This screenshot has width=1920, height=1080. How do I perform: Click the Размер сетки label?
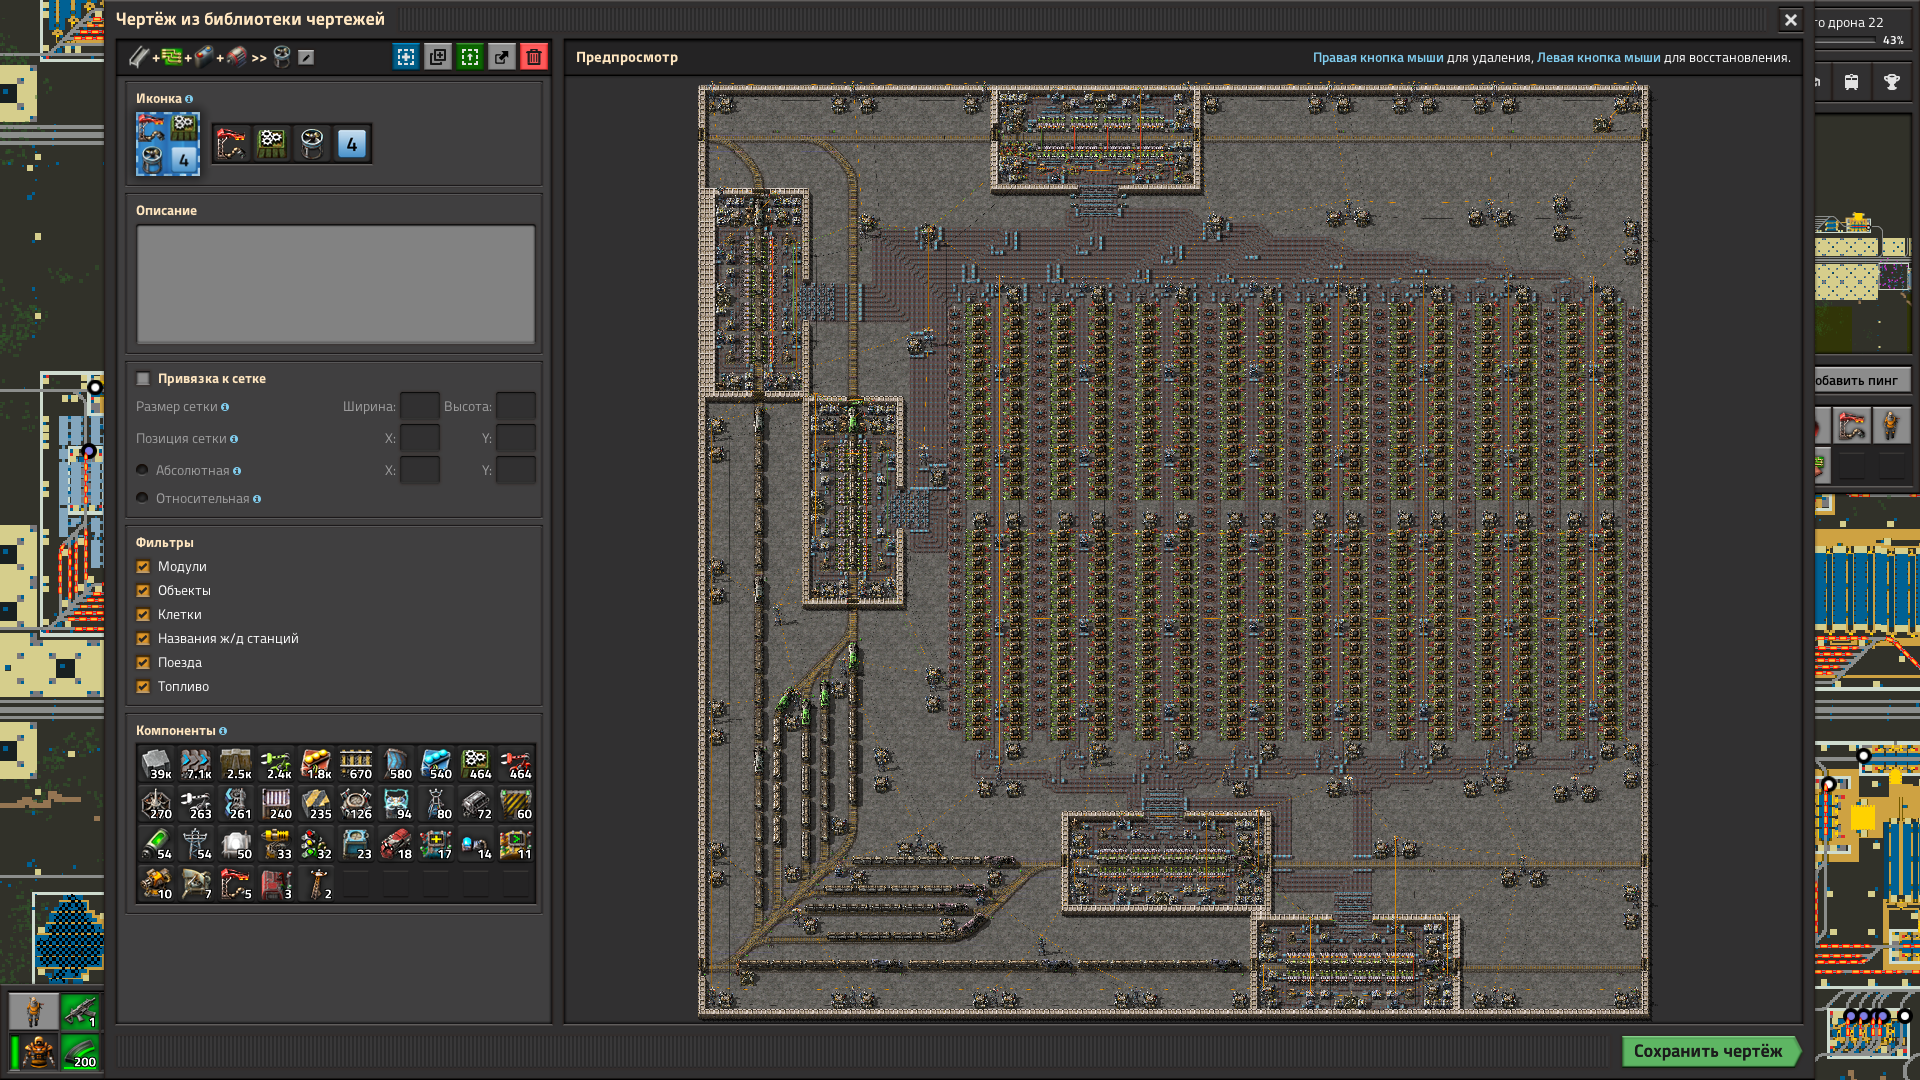tap(177, 407)
